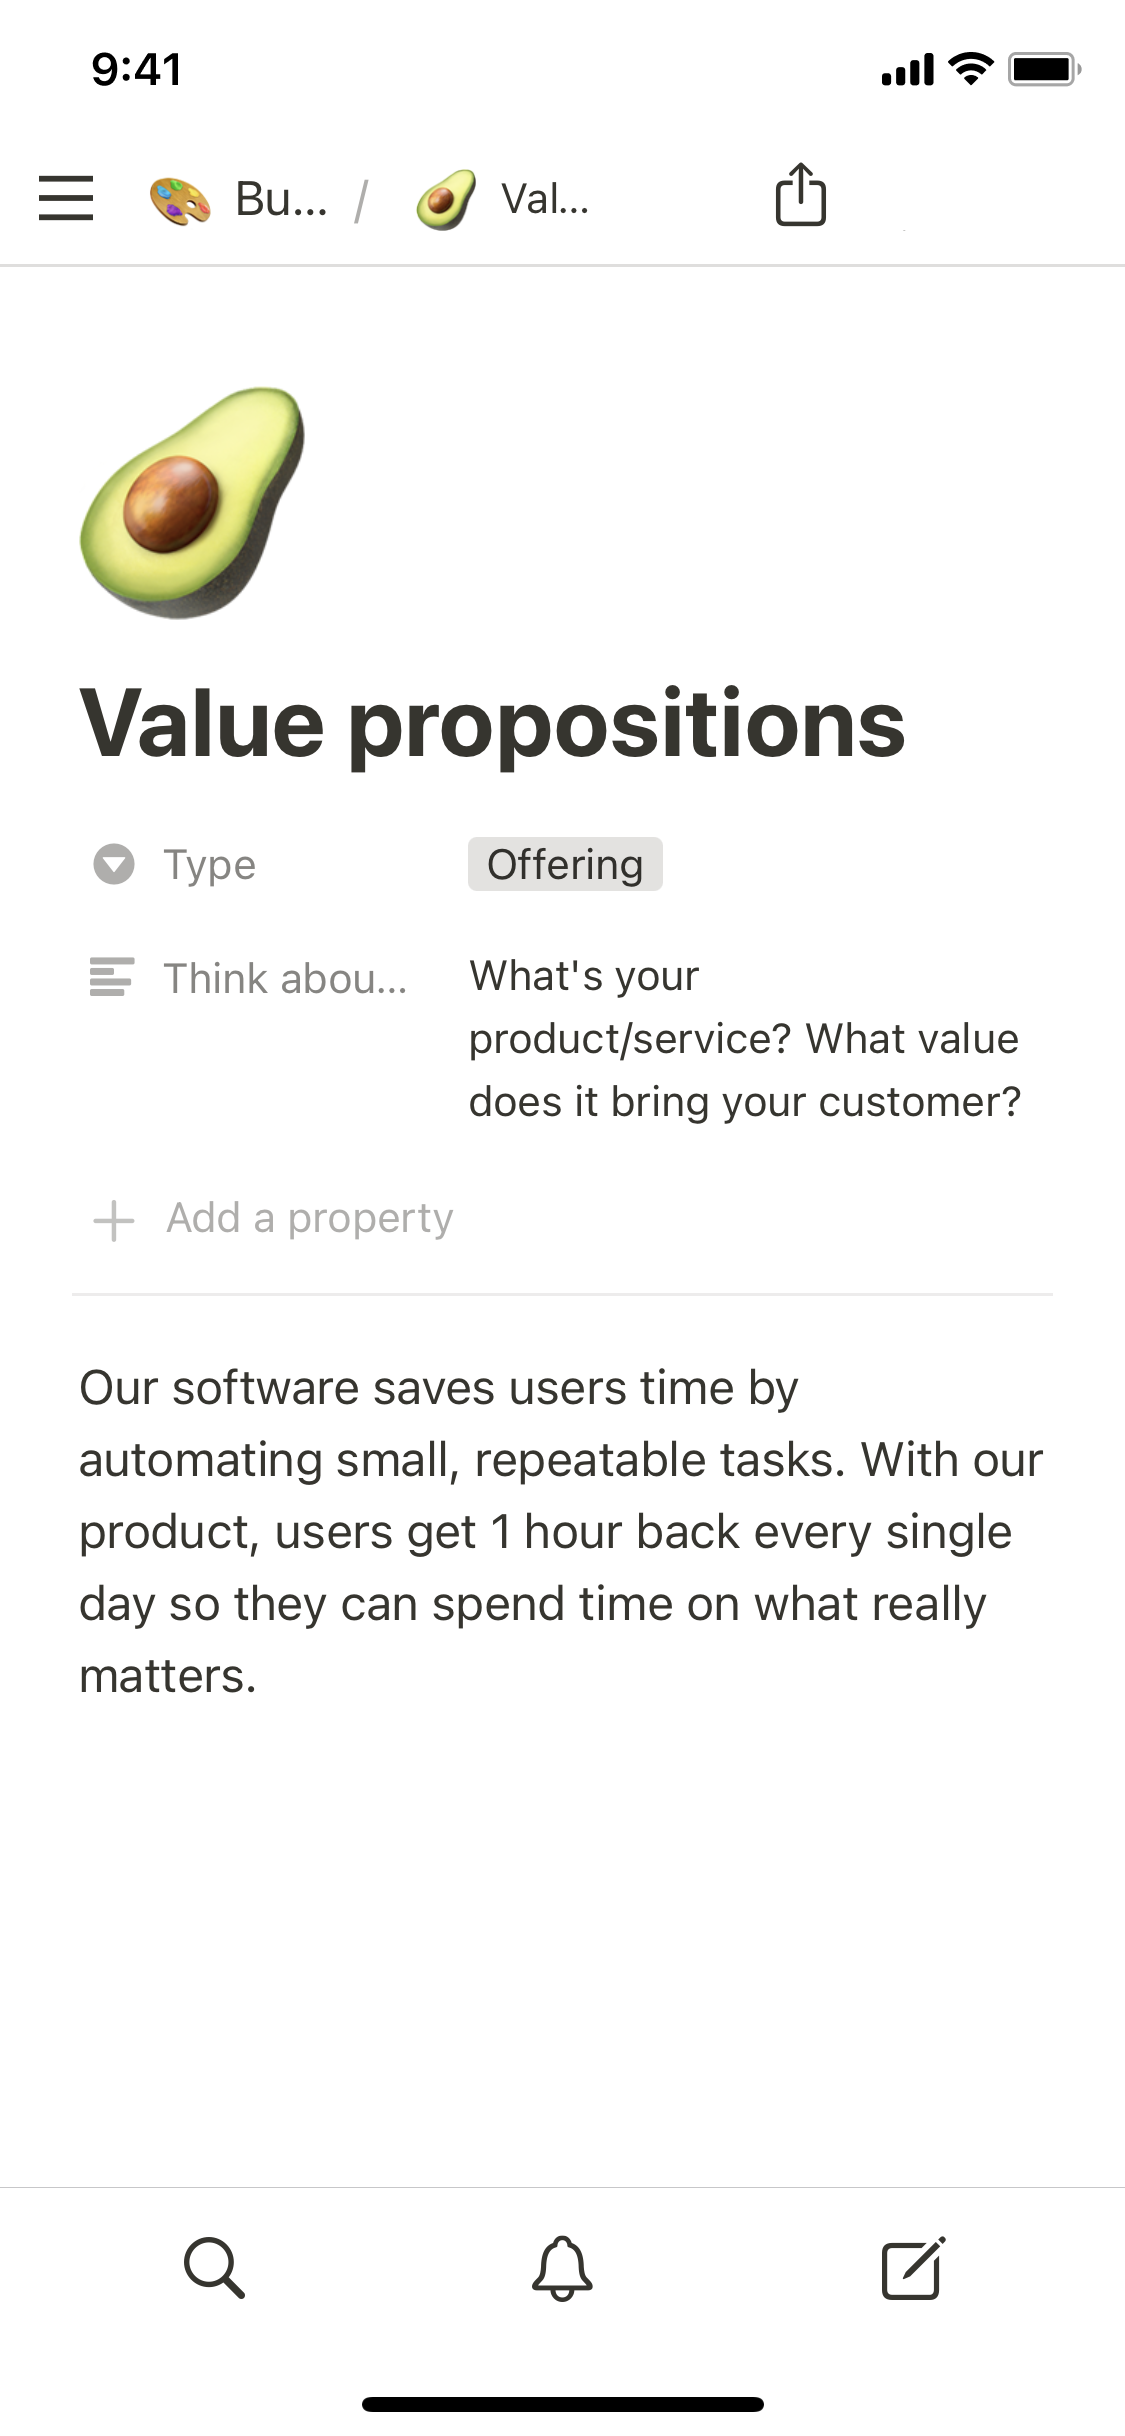Viewport: 1125px width, 2436px height.
Task: Tap the Type property label
Action: (210, 865)
